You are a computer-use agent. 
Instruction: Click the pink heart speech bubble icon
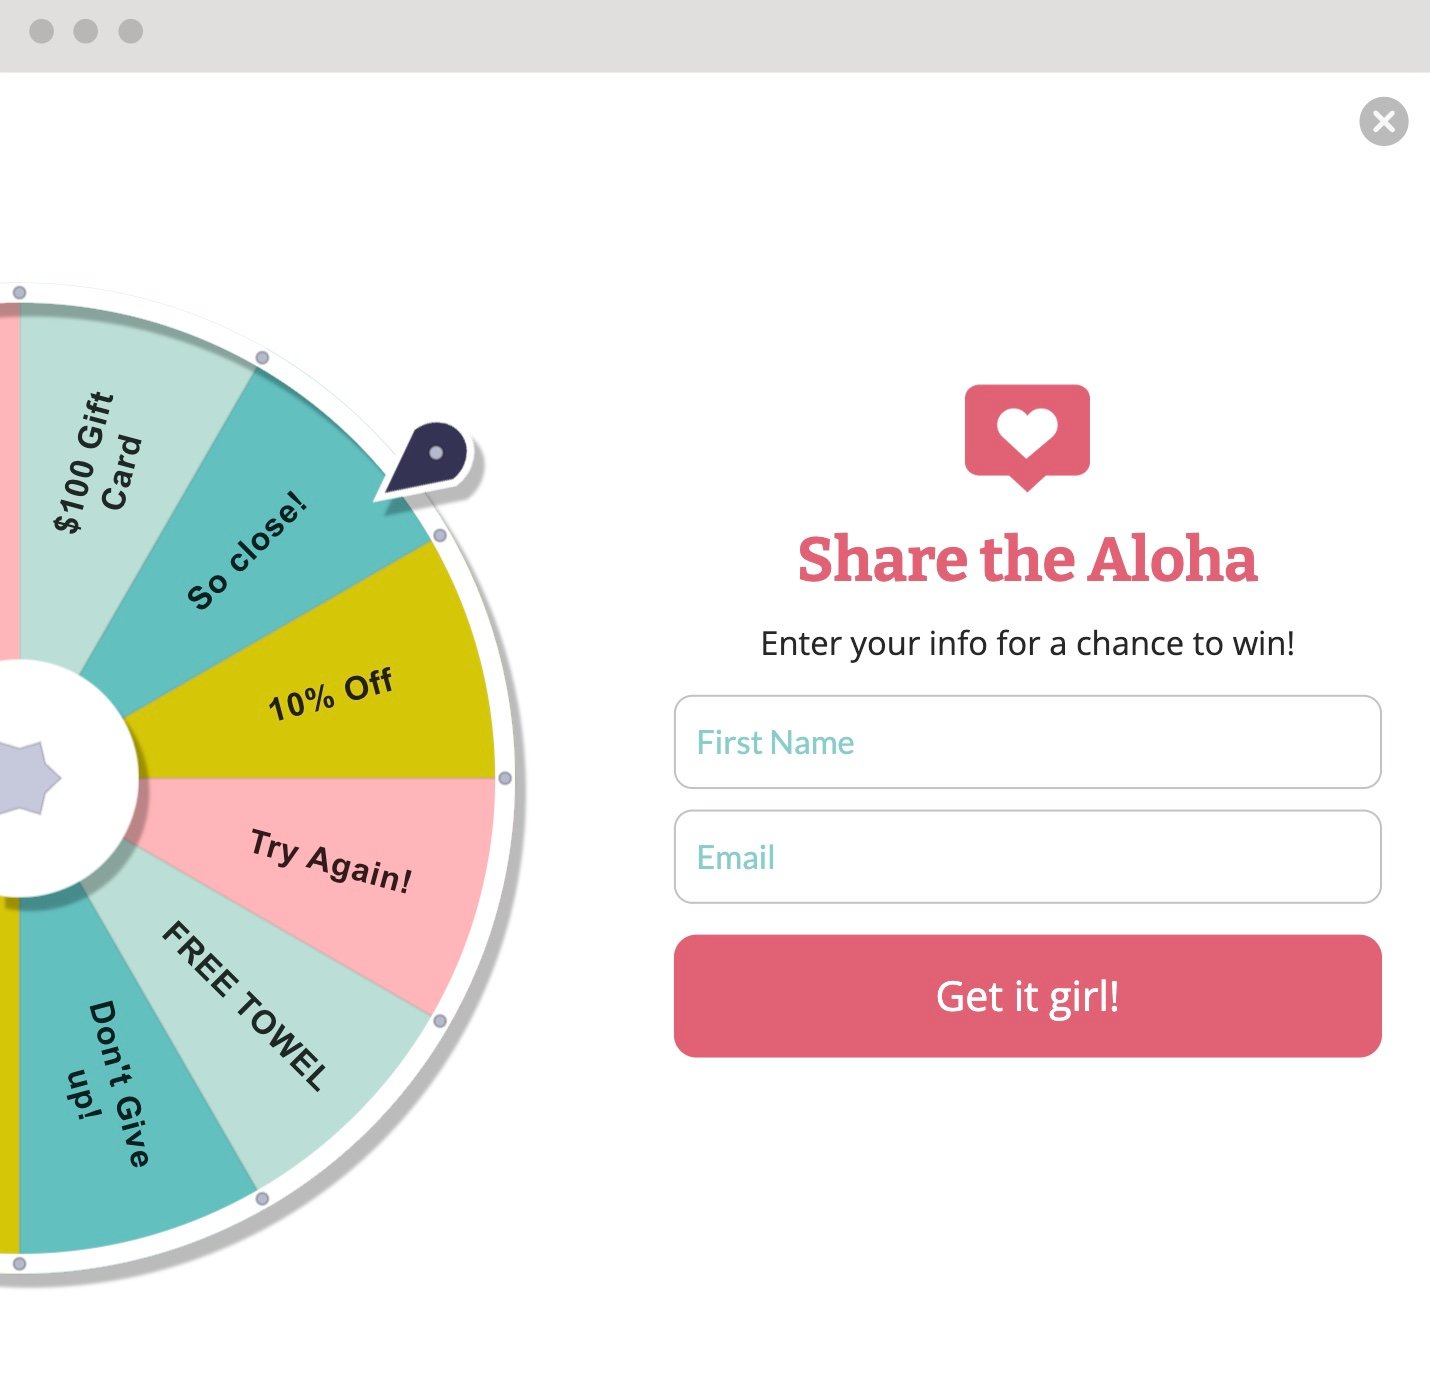tap(1027, 437)
